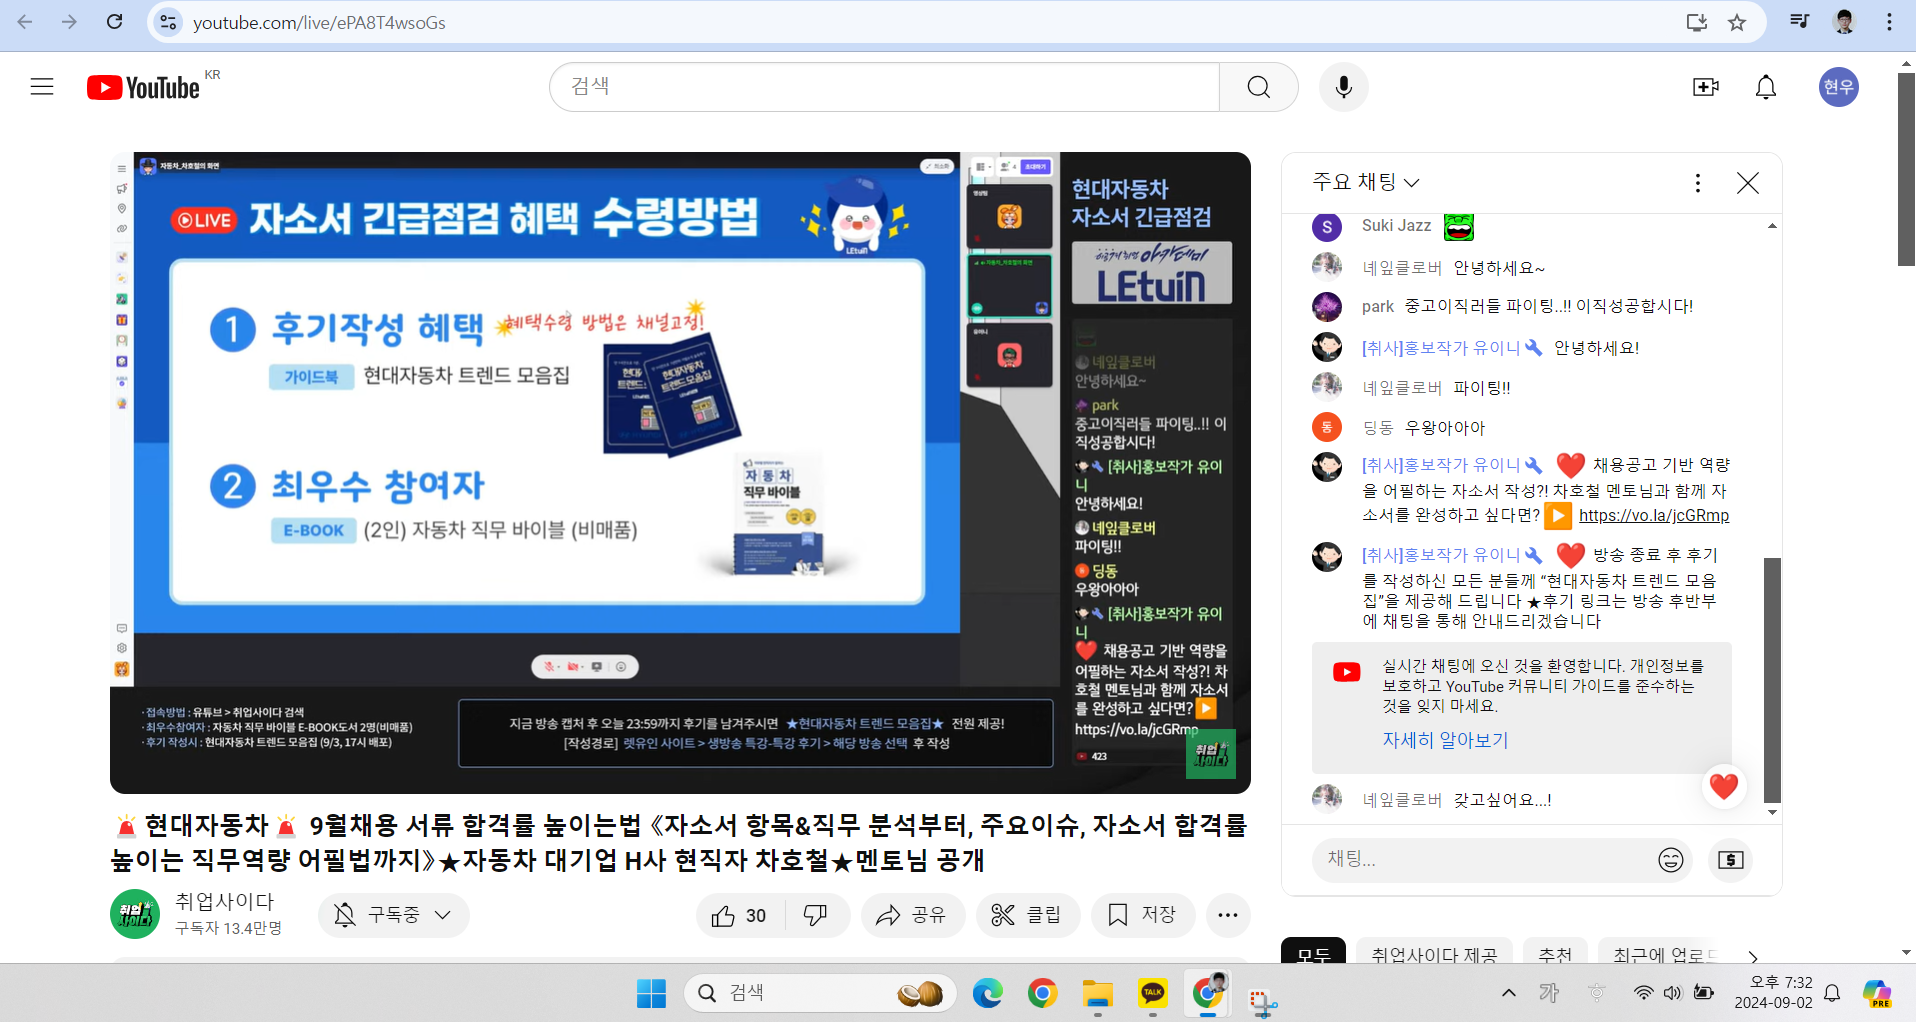The width and height of the screenshot is (1916, 1022).
Task: Open the vo.la/jcGRmp link in chat
Action: 1653,516
